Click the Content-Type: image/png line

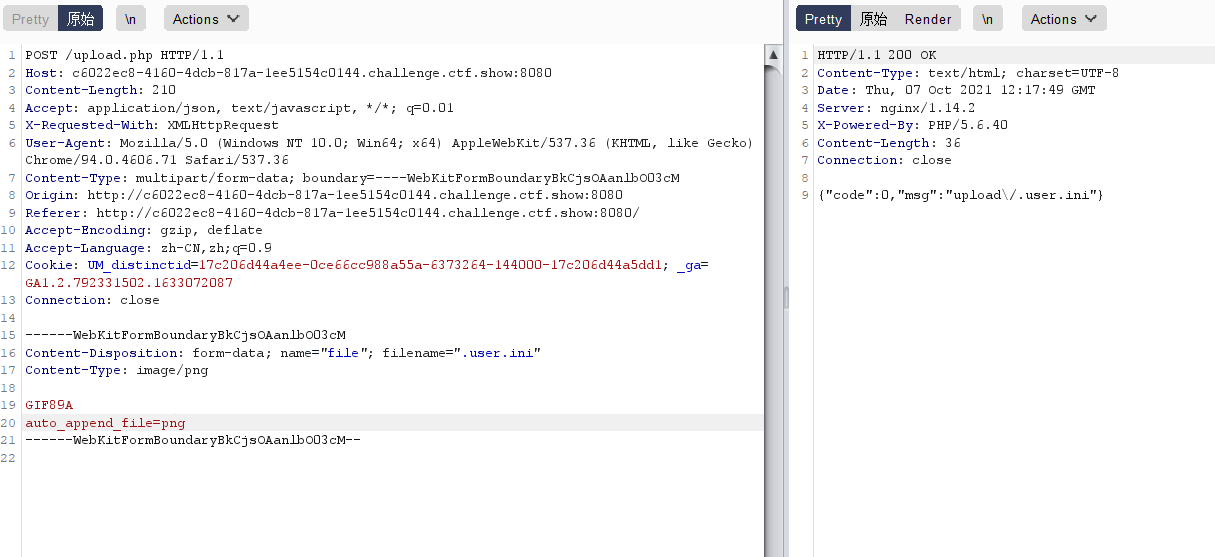coord(116,370)
